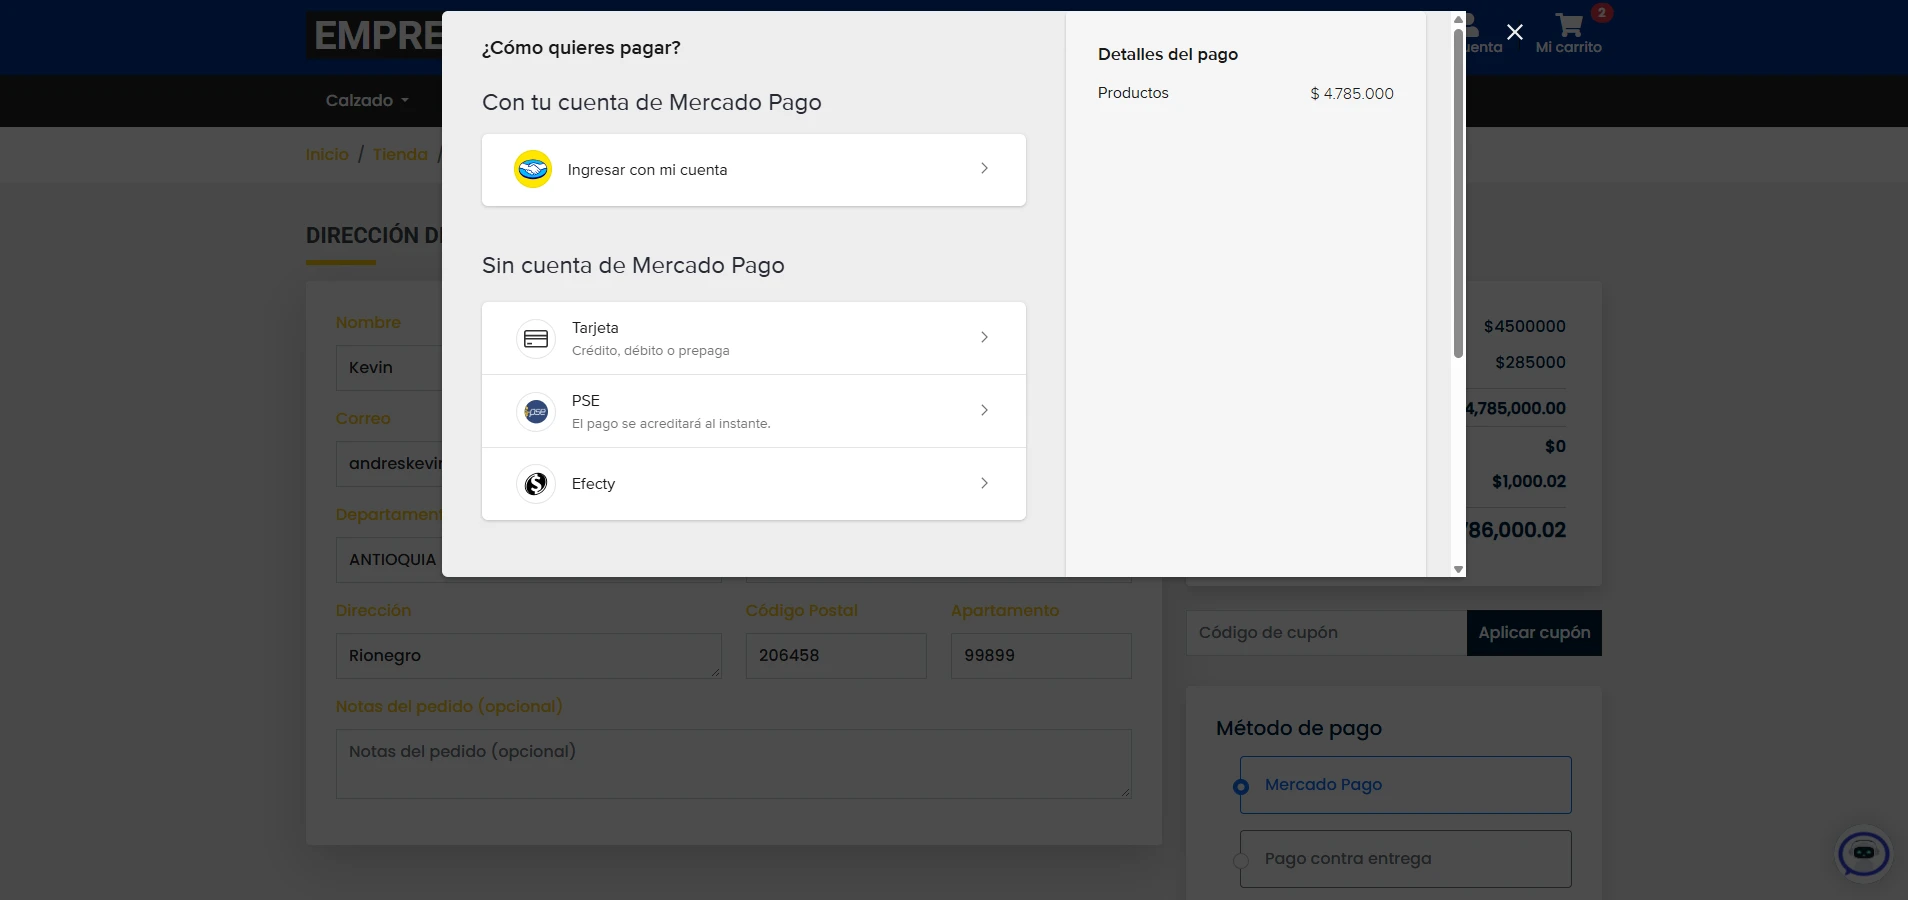
Task: Click the $285000 amount in order summary
Action: coord(1531,362)
